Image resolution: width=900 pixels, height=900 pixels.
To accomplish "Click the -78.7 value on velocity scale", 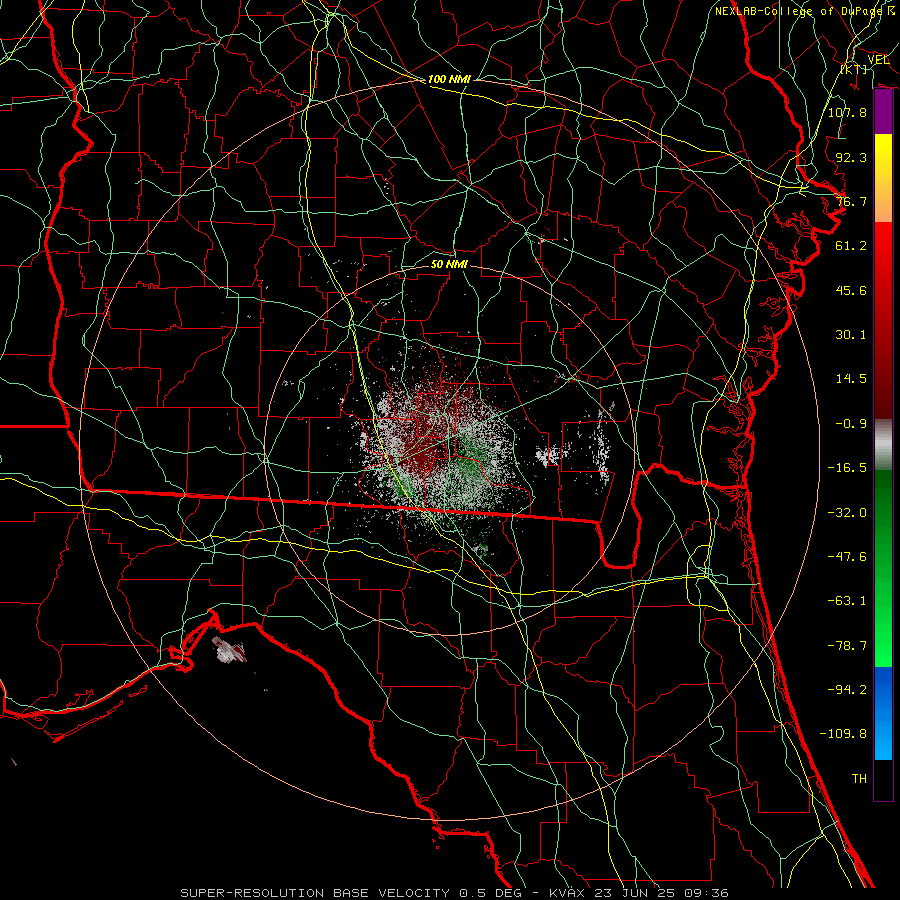I will [847, 646].
